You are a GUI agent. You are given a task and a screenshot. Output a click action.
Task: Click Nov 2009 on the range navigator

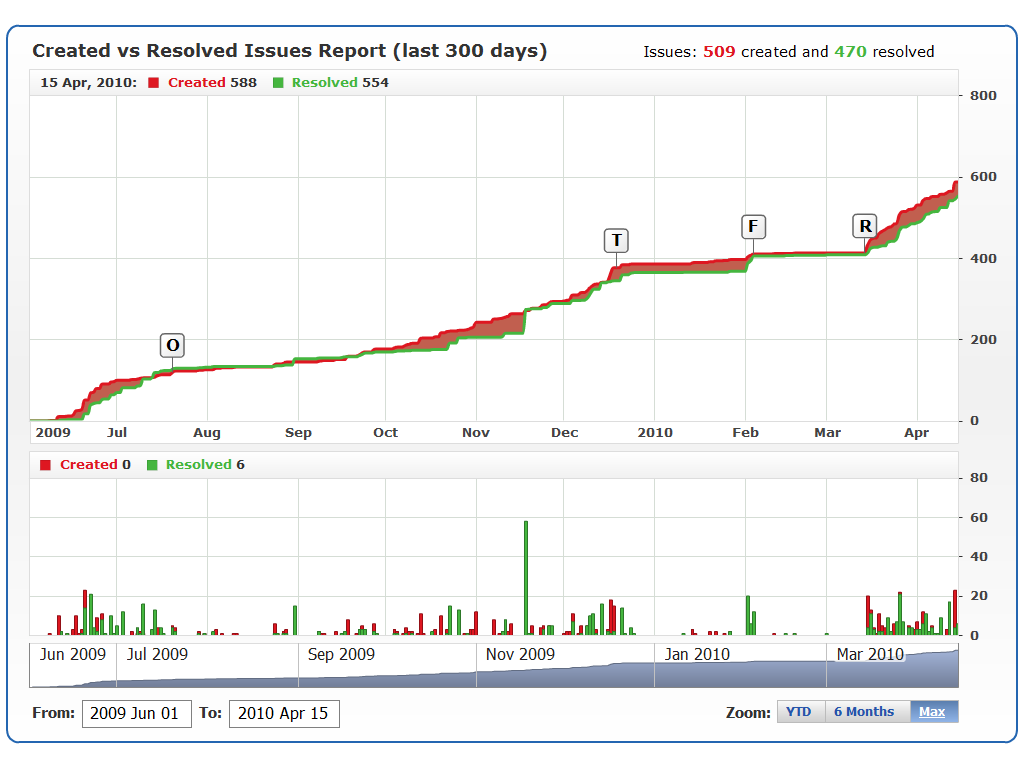tap(520, 655)
